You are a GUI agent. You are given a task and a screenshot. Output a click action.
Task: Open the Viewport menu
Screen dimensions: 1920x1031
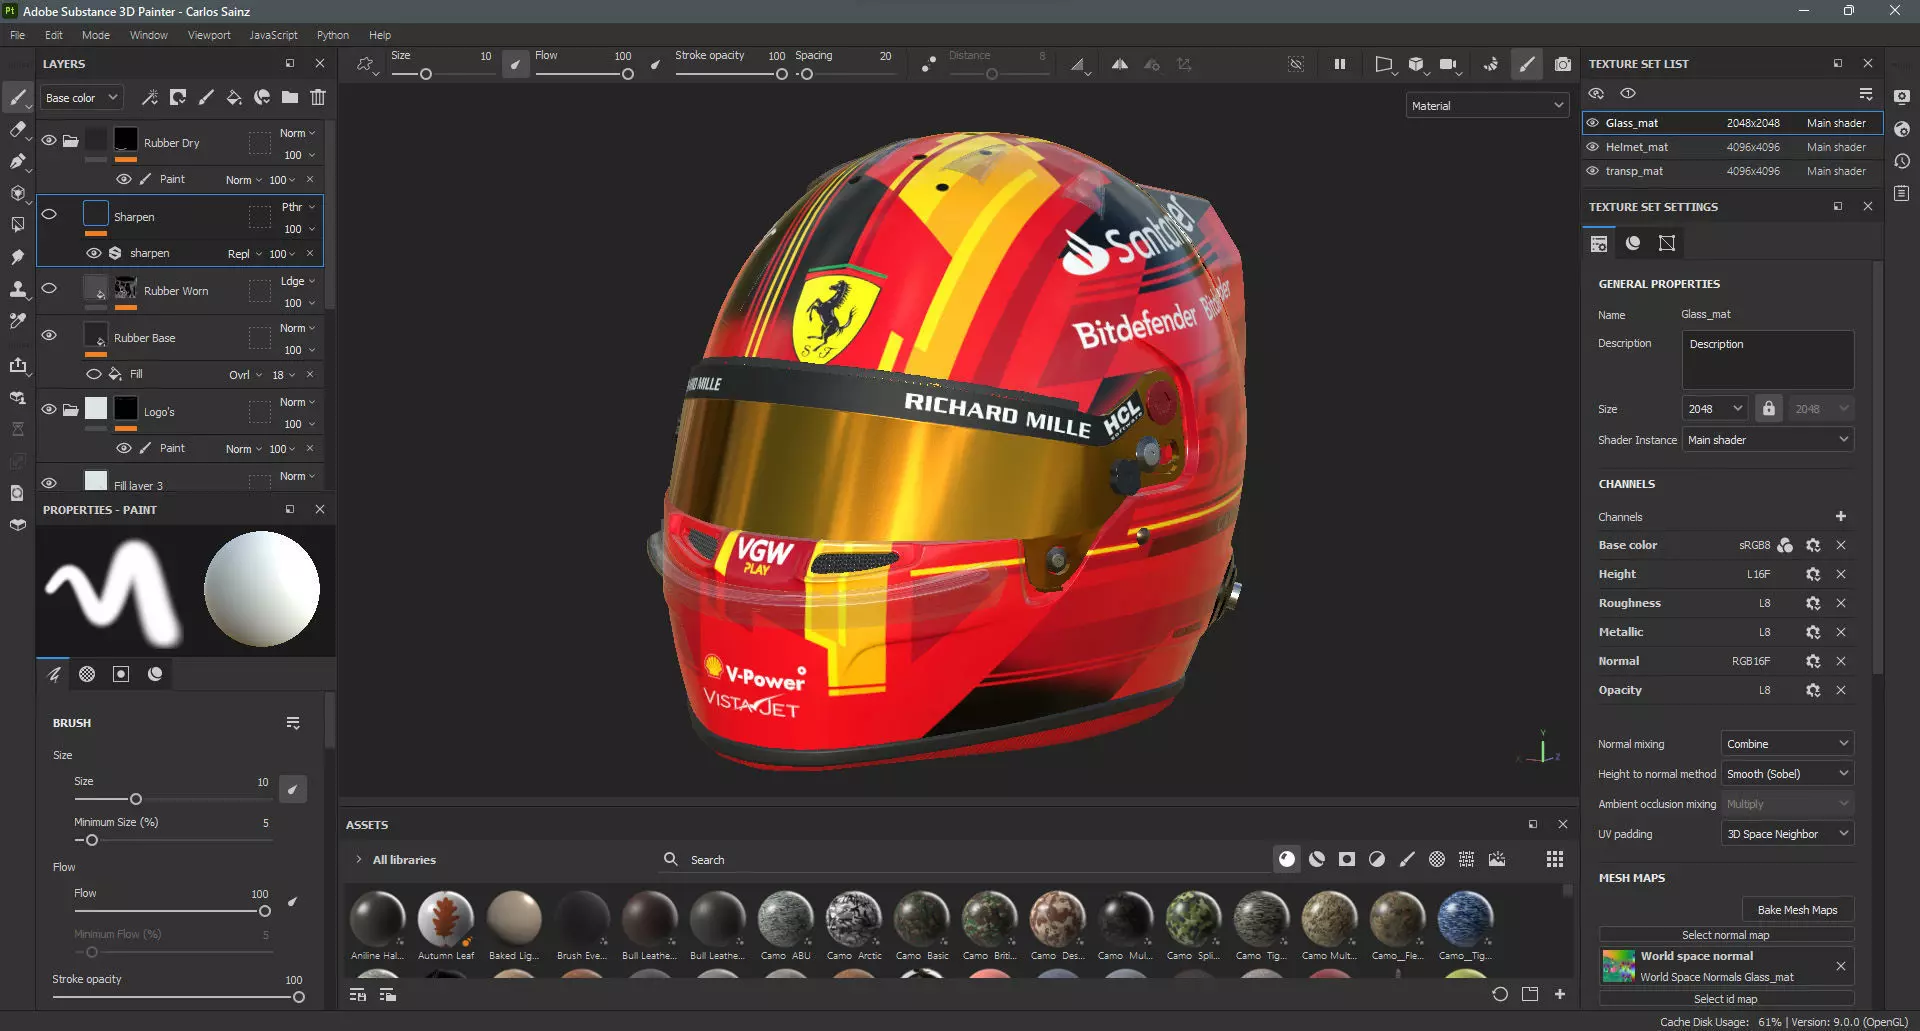209,35
